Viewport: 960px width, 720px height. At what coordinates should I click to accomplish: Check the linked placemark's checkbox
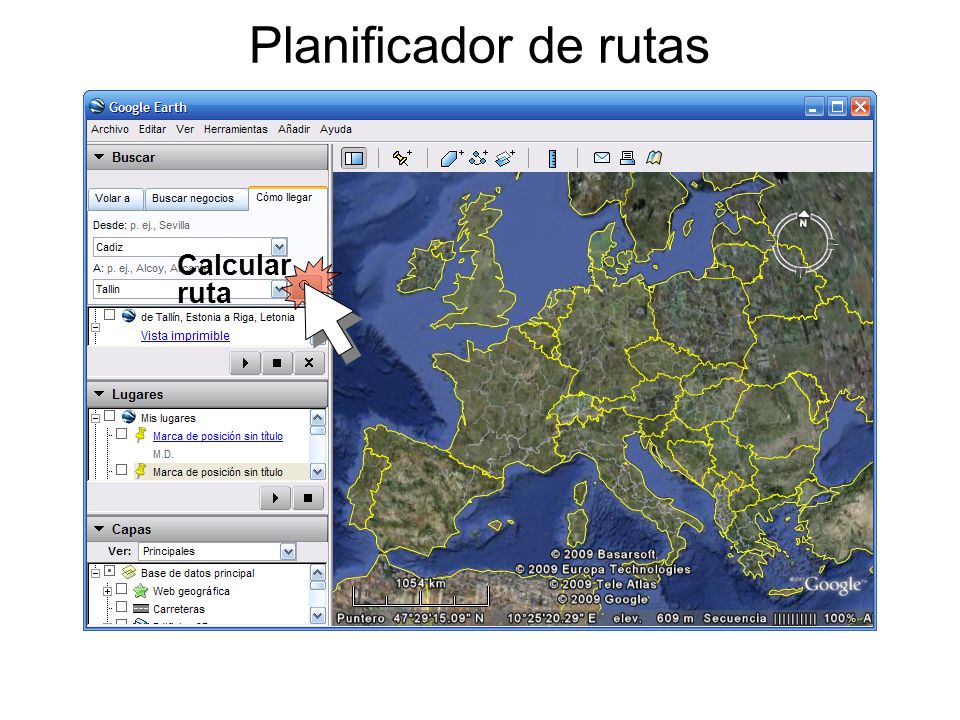[x=122, y=433]
